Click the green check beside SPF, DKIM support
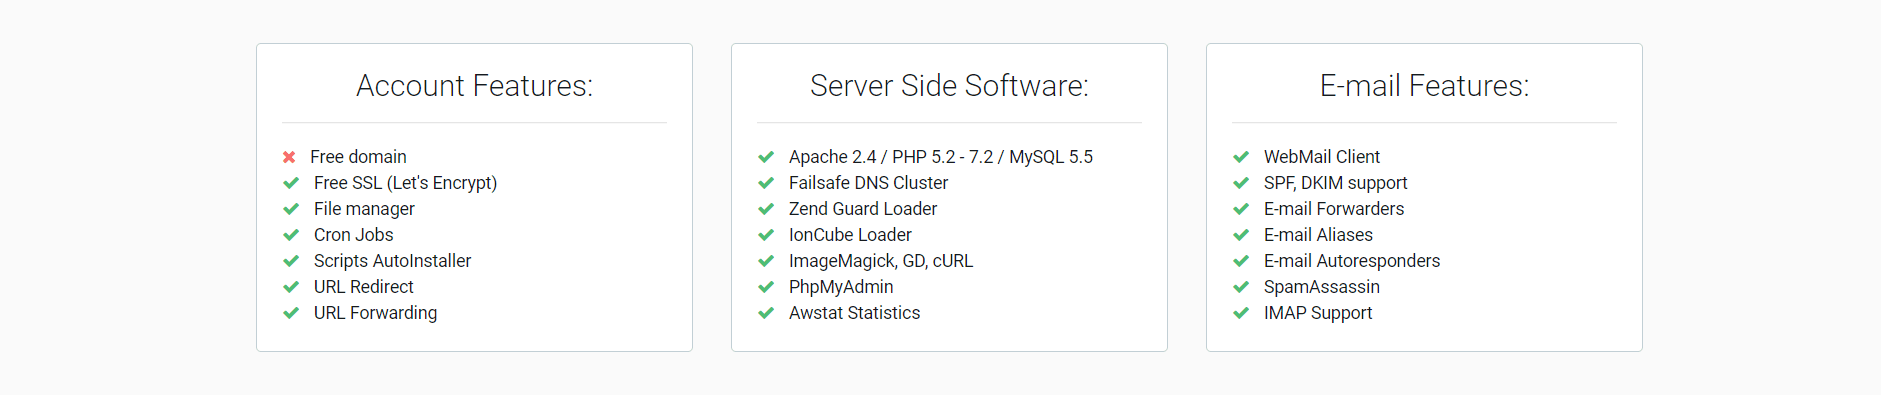This screenshot has height=395, width=1881. pyautogui.click(x=1241, y=183)
